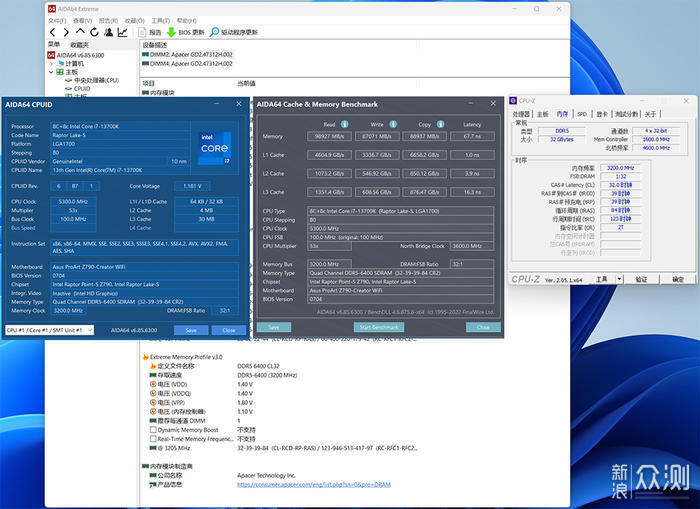Click Save in the Cache & Memory Benchmark
The image size is (700, 509).
pos(274,327)
